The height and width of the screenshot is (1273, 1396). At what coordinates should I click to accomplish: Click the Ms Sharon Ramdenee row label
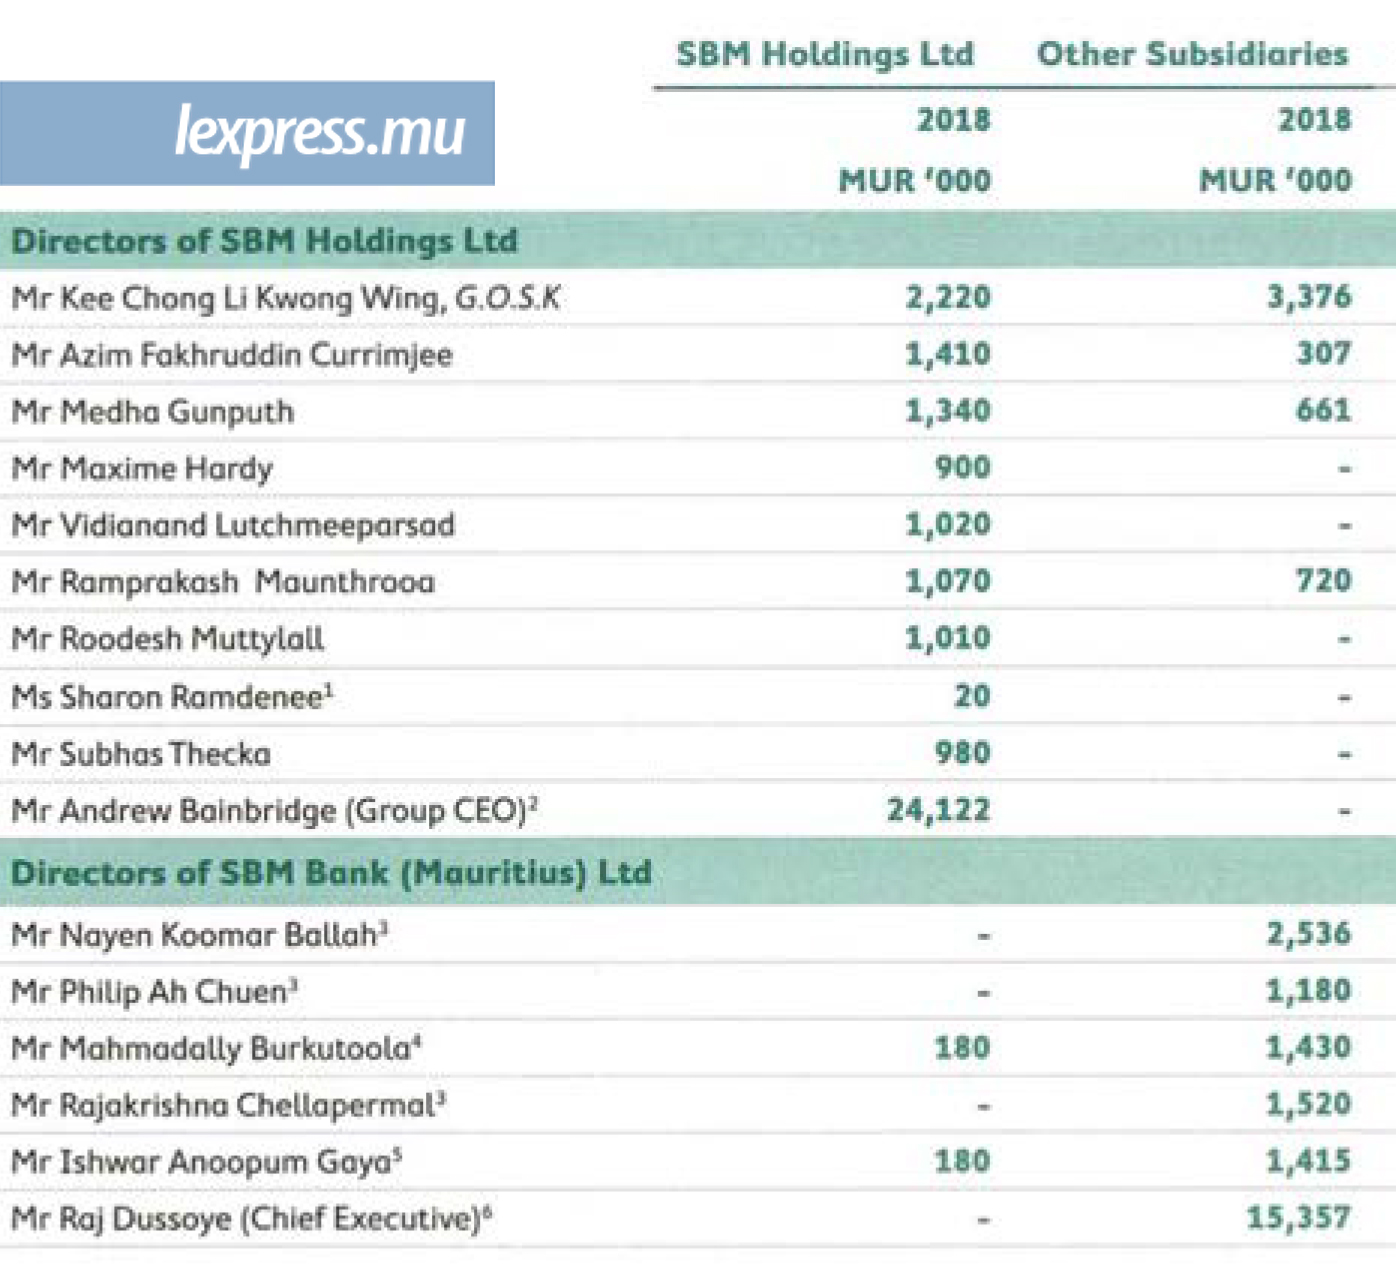tap(172, 696)
